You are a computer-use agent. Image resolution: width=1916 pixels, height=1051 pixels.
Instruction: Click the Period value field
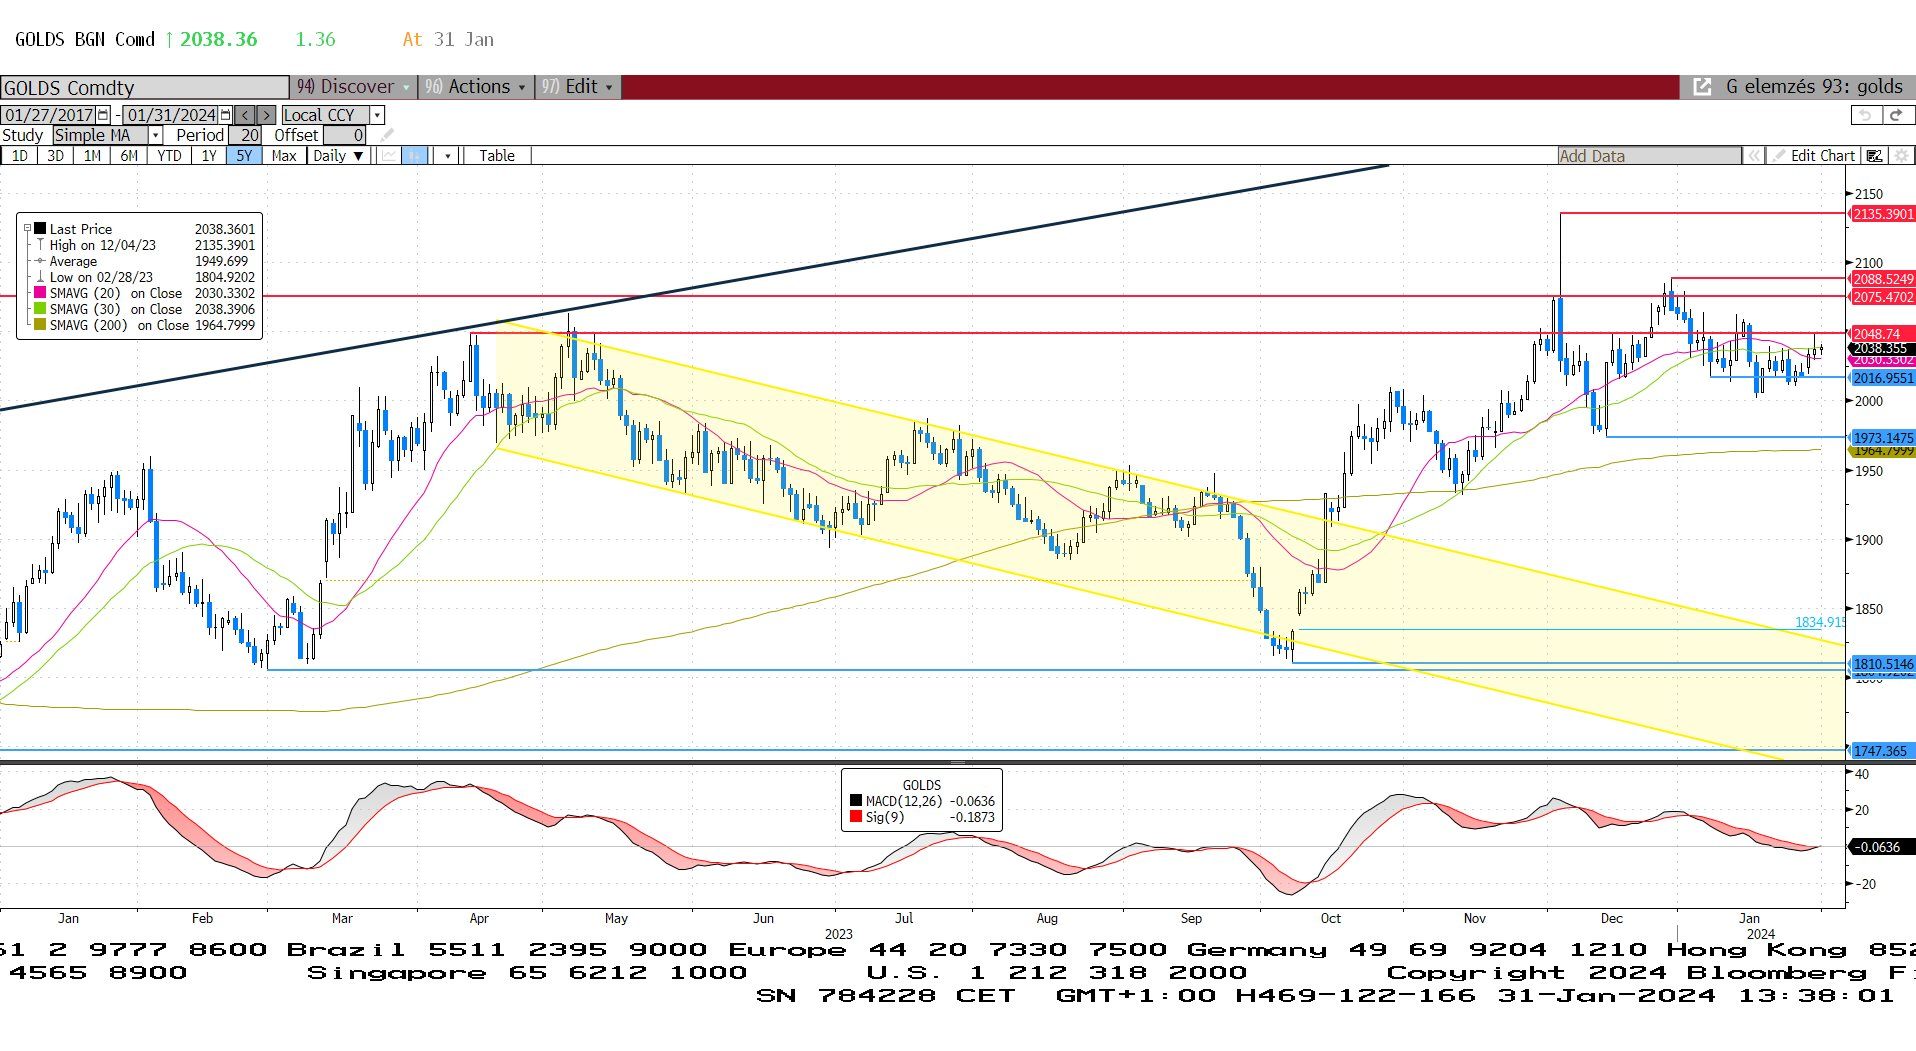tap(246, 135)
